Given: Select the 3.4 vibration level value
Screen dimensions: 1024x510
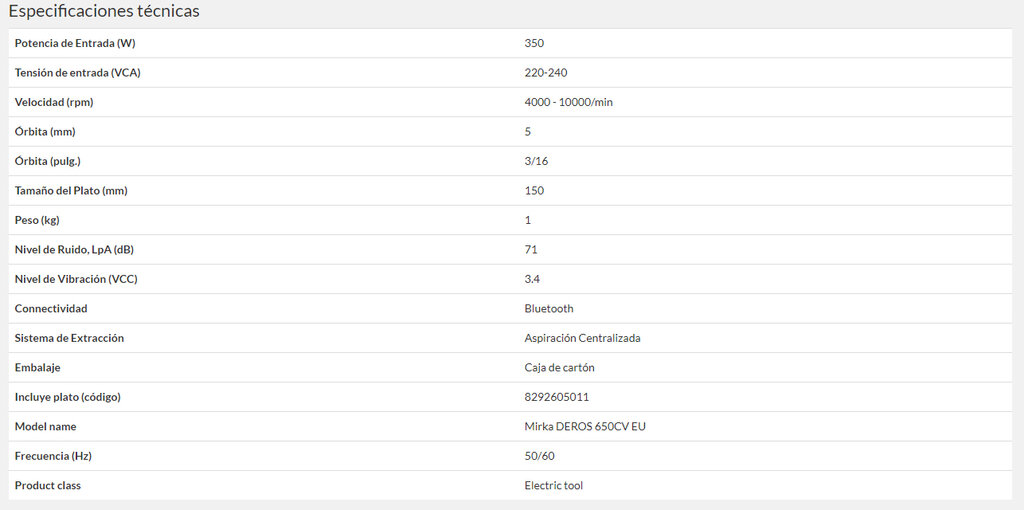Looking at the screenshot, I should pos(532,279).
